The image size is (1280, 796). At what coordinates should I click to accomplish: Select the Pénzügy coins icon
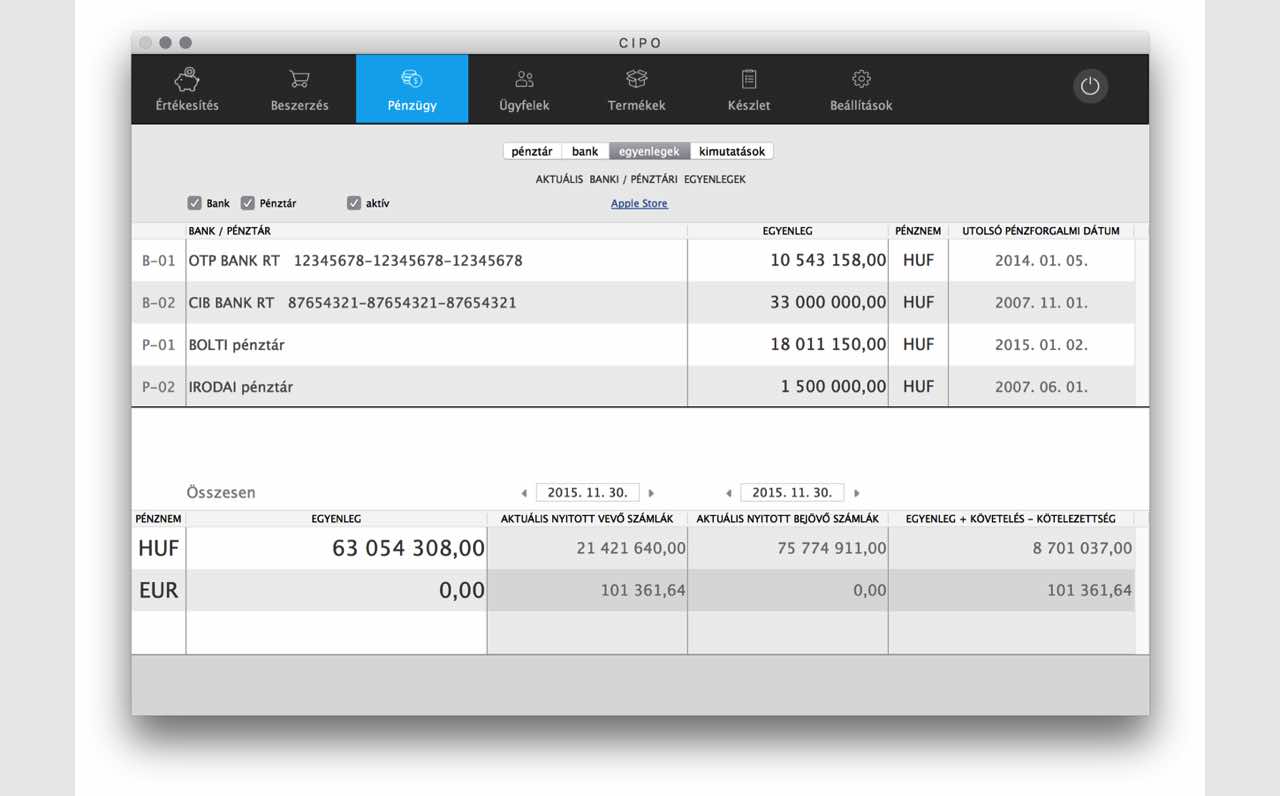tap(412, 79)
